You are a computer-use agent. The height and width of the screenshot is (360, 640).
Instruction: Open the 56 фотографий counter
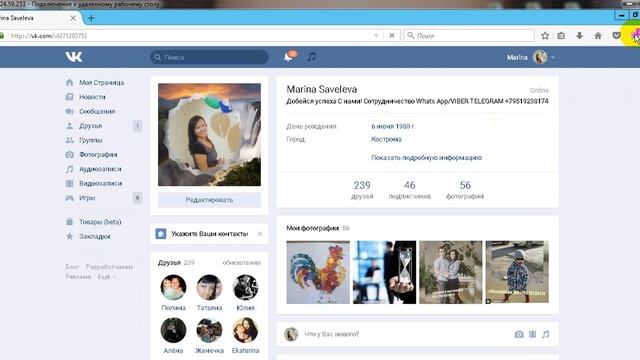pyautogui.click(x=465, y=190)
